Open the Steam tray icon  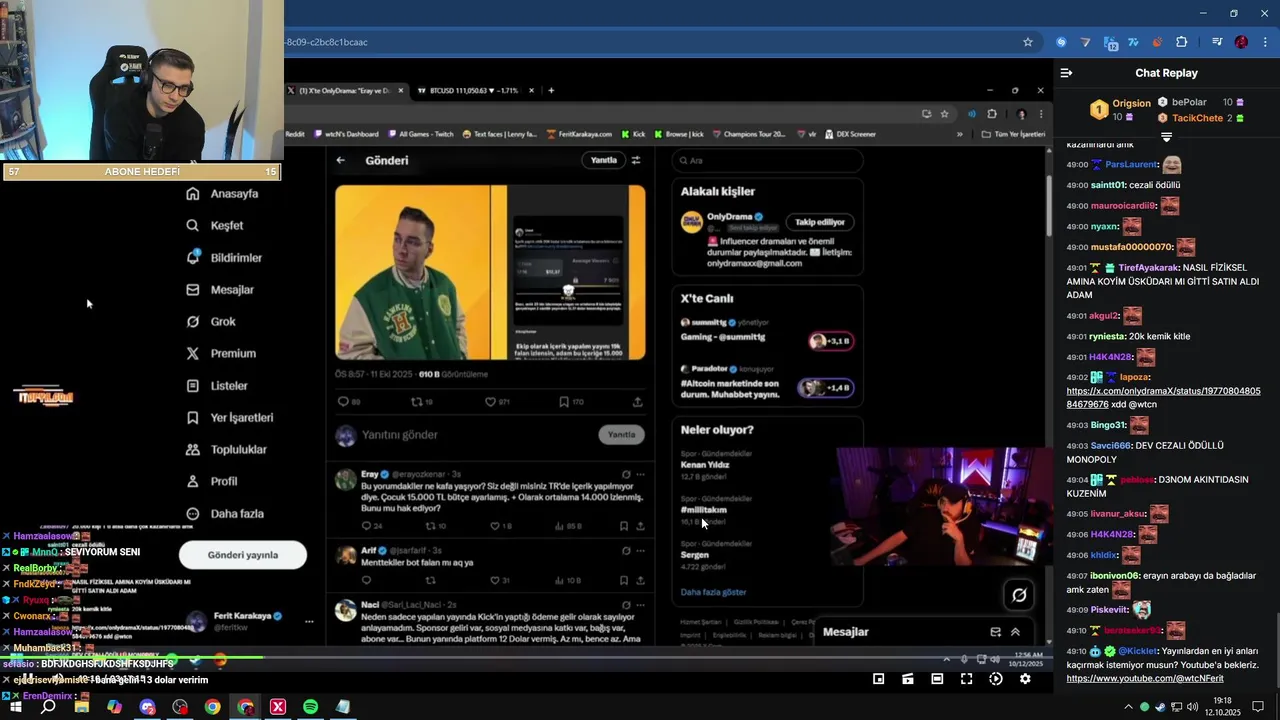pos(1161,707)
